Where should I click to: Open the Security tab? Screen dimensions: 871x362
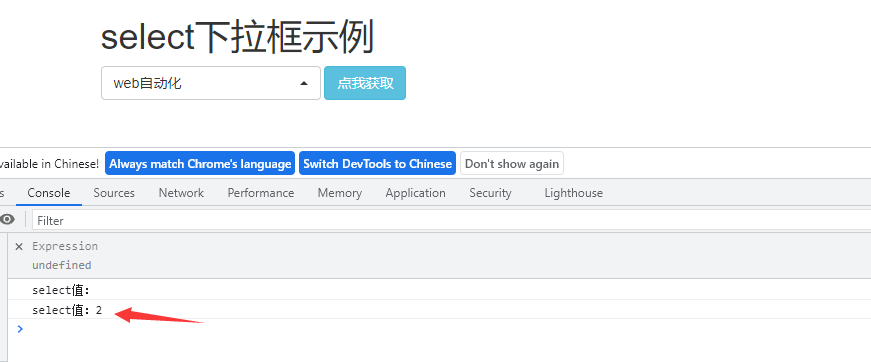[490, 193]
